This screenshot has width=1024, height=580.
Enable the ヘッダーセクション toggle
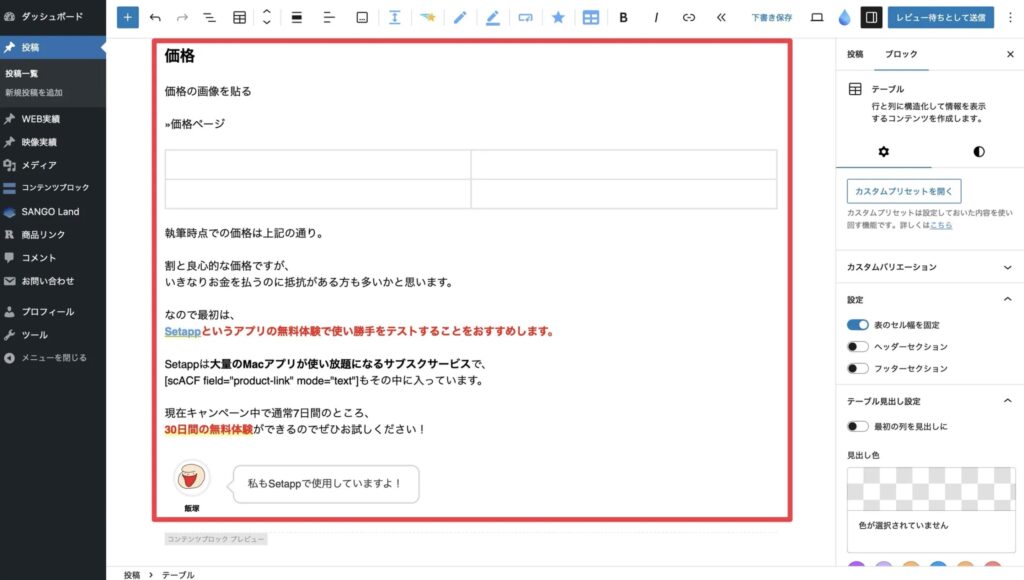(857, 347)
